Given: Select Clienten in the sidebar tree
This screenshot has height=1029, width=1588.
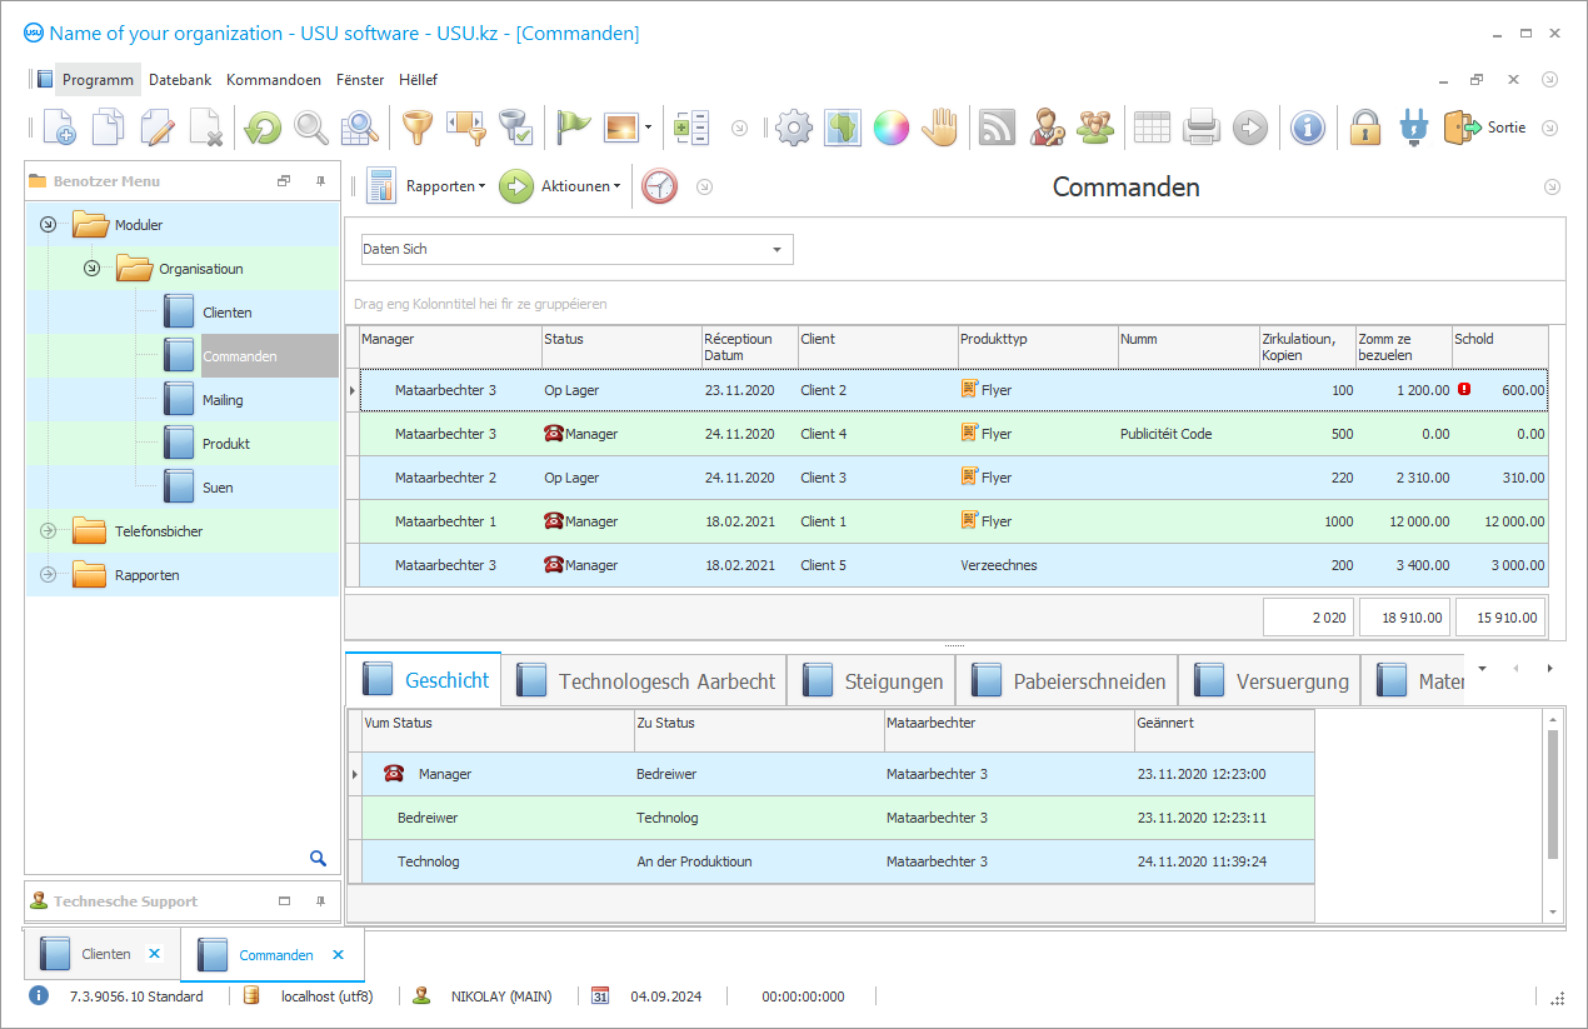Looking at the screenshot, I should pos(227,313).
